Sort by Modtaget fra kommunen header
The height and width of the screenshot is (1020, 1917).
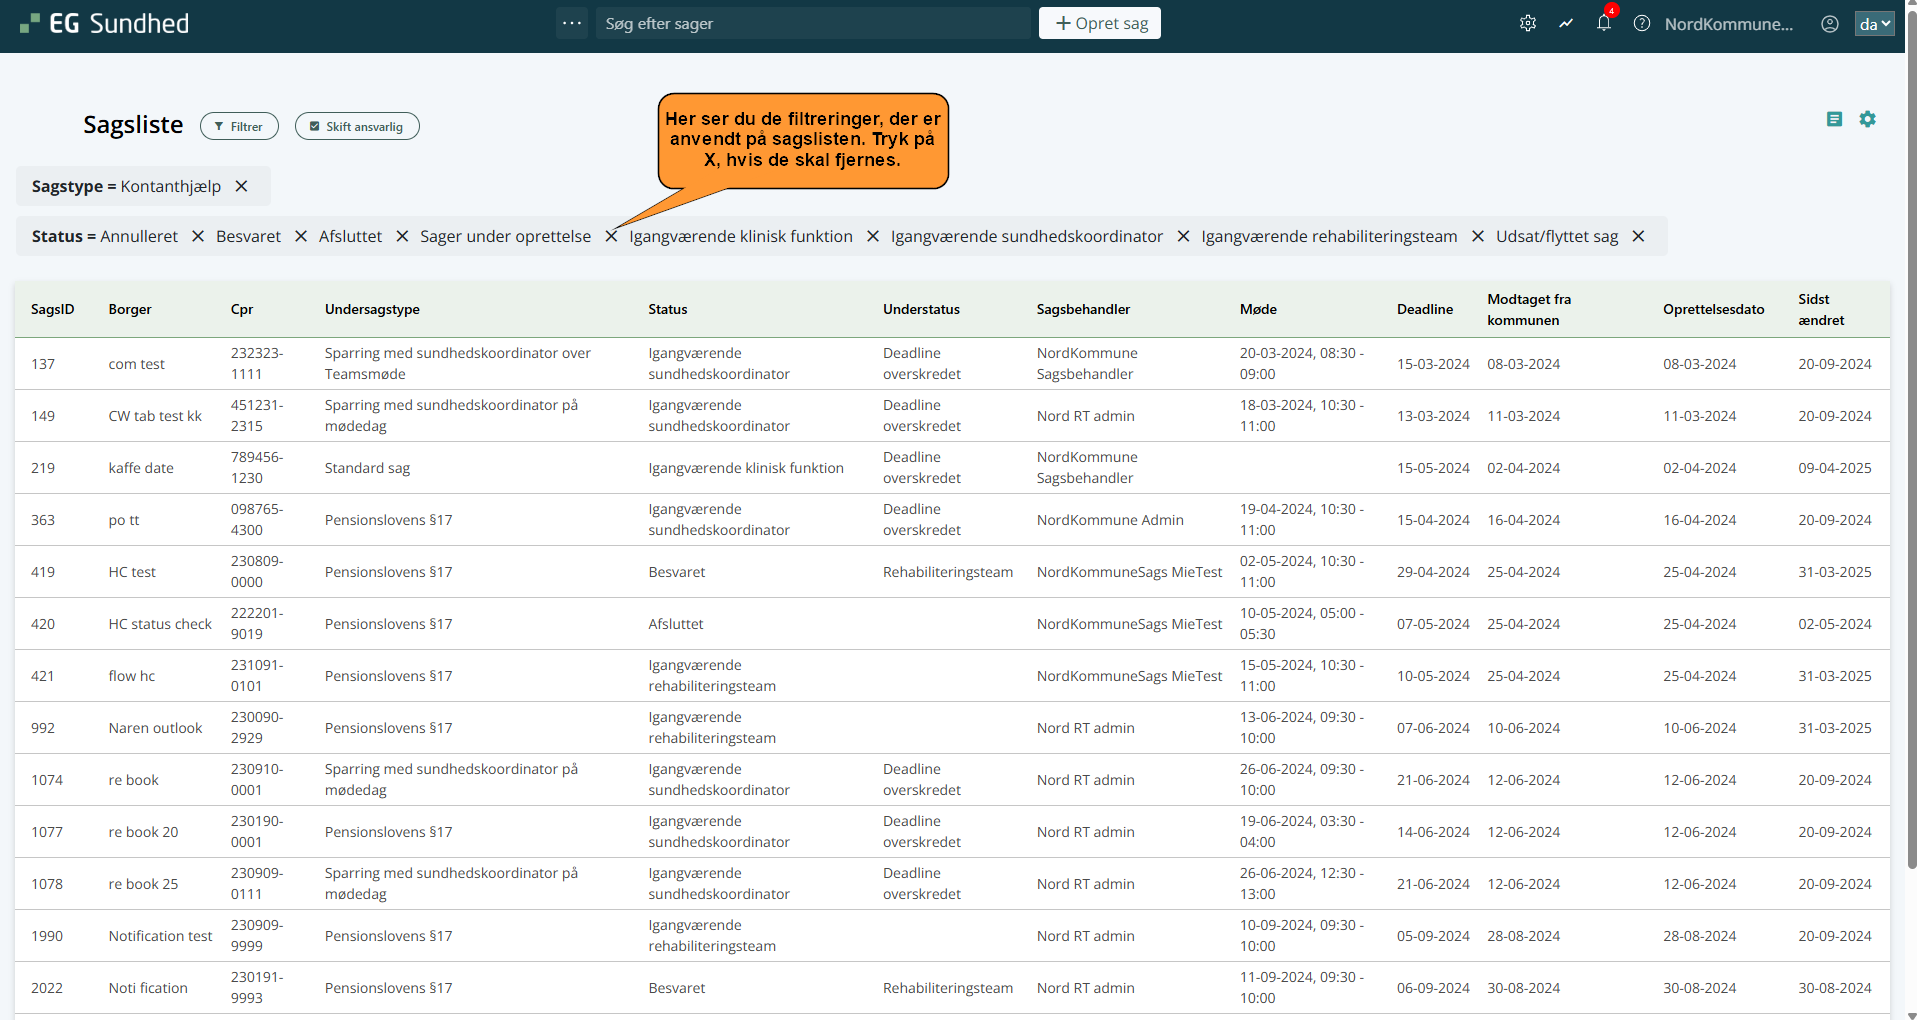[1529, 309]
